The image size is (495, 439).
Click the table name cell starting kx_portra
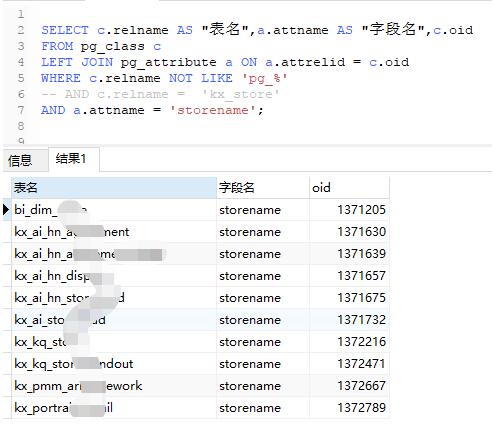(x=114, y=408)
